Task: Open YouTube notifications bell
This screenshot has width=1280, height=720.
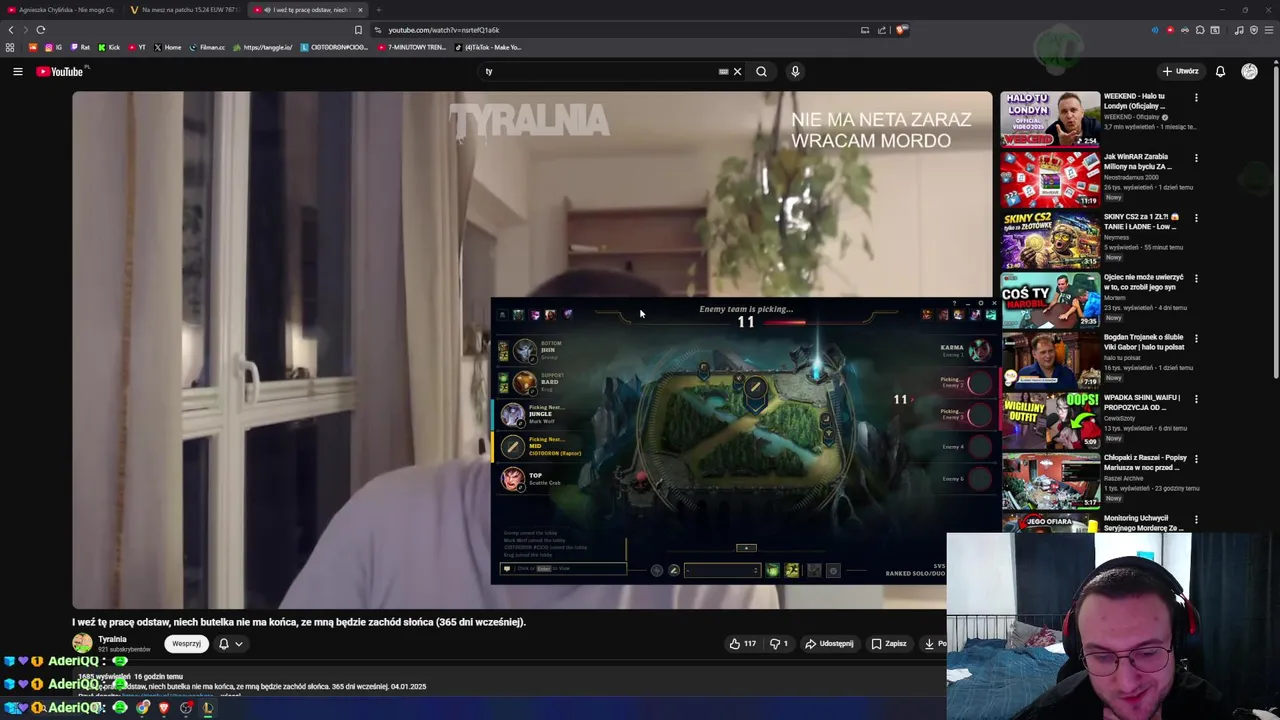Action: pos(1220,71)
